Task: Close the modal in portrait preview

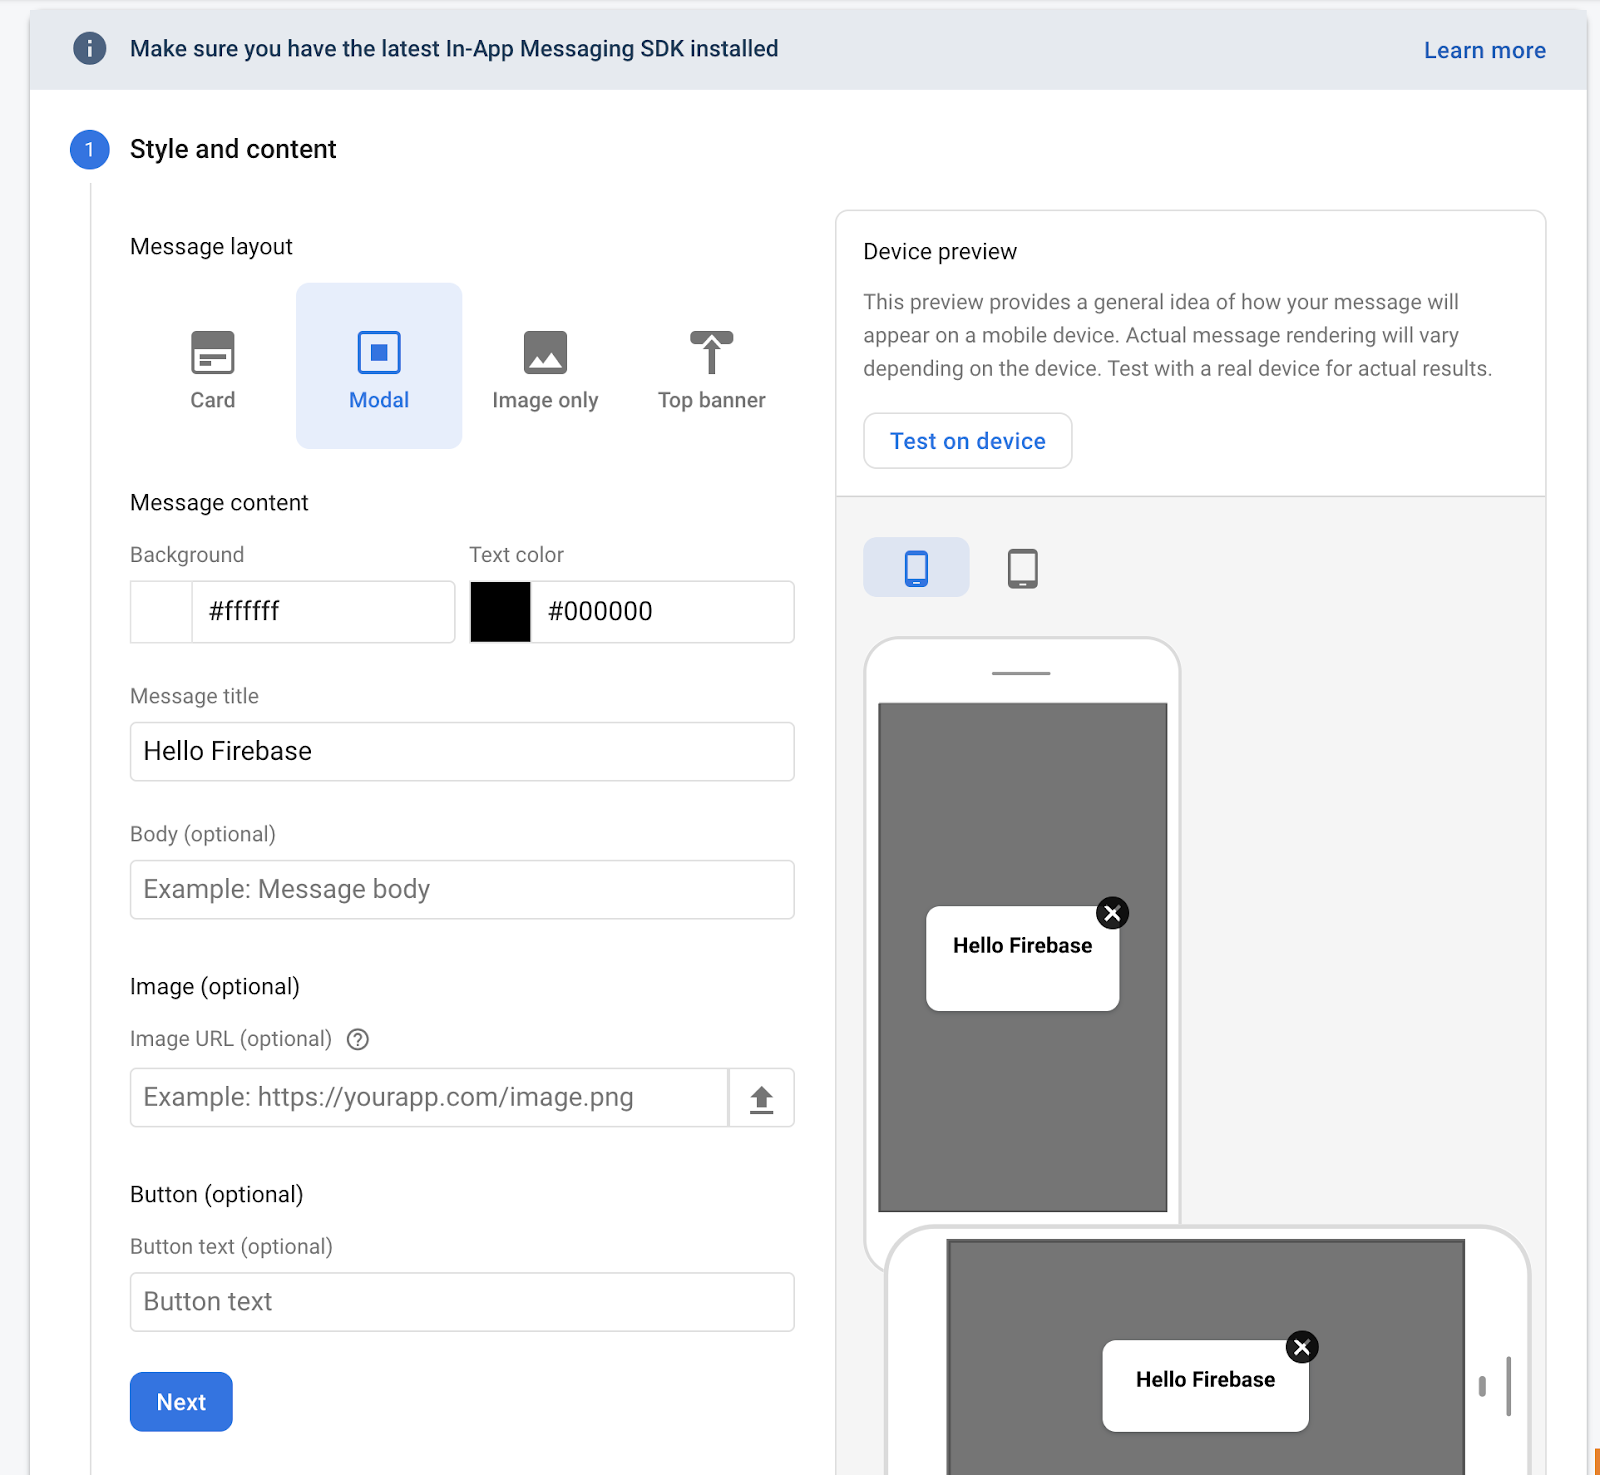Action: coord(1112,913)
